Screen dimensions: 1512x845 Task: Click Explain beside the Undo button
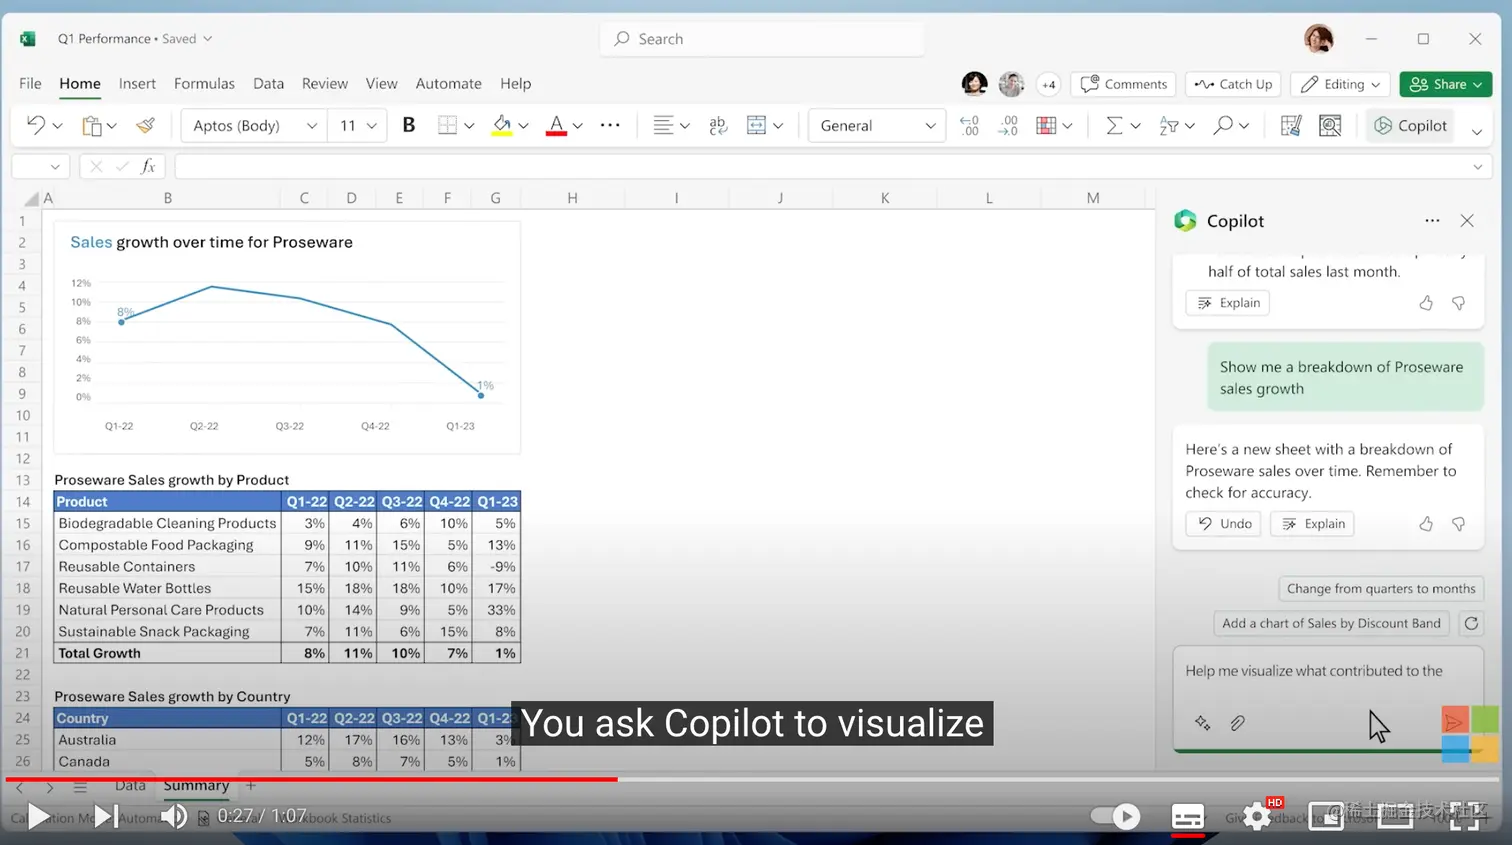[x=1312, y=523]
